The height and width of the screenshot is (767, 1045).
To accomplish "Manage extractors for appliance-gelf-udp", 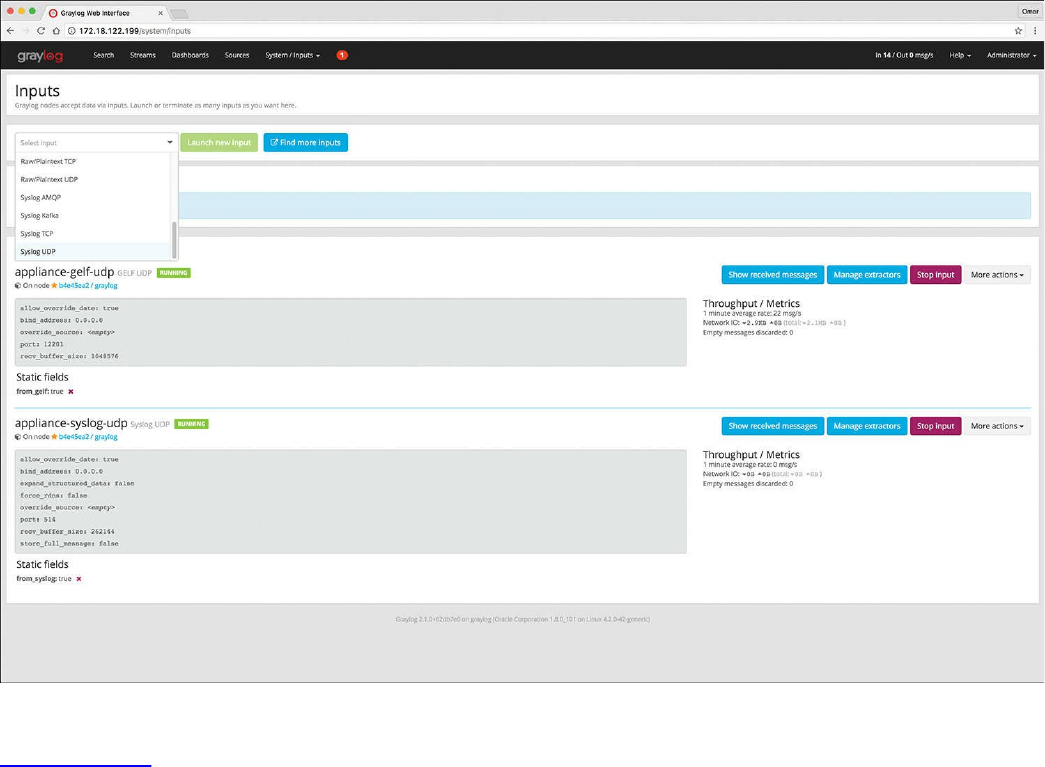I will 867,275.
